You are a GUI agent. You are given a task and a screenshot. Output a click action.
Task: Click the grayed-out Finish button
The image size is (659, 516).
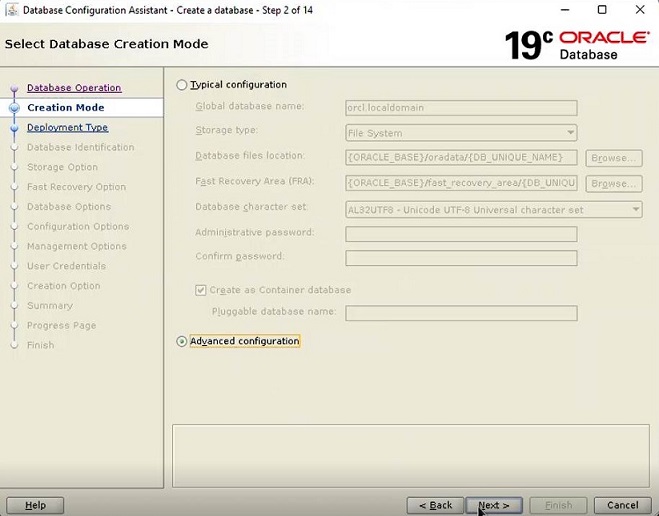pyautogui.click(x=558, y=505)
